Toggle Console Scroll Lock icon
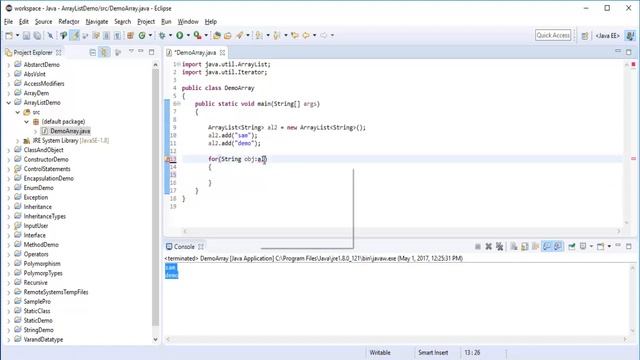 524,247
